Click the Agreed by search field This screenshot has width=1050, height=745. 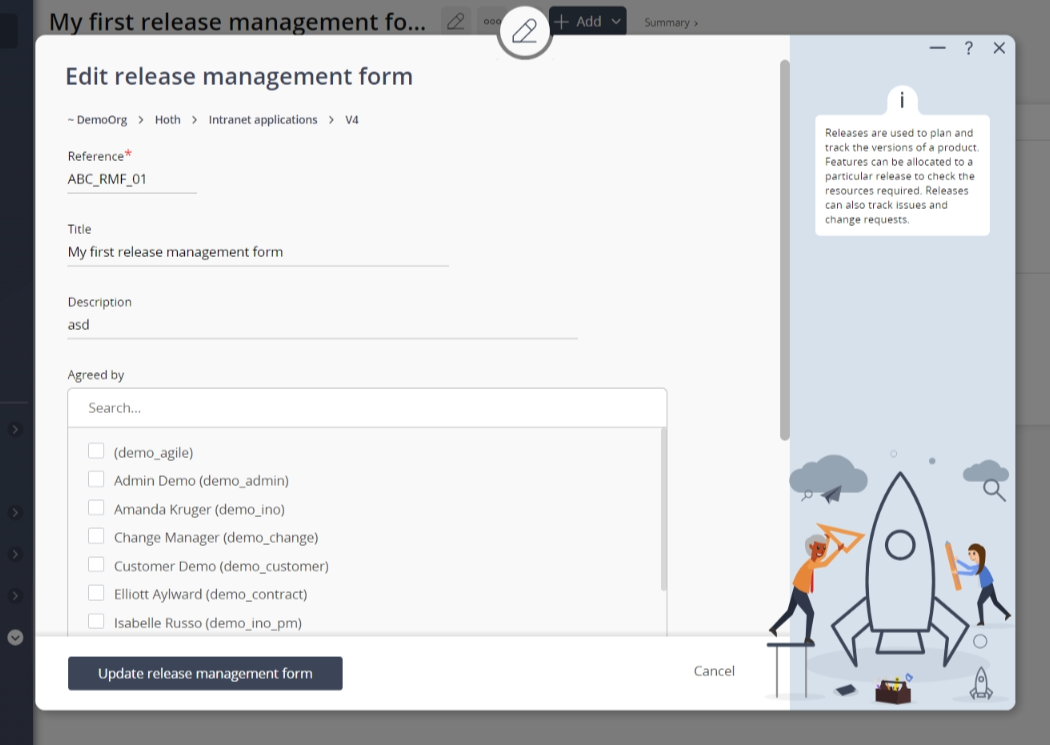tap(366, 408)
